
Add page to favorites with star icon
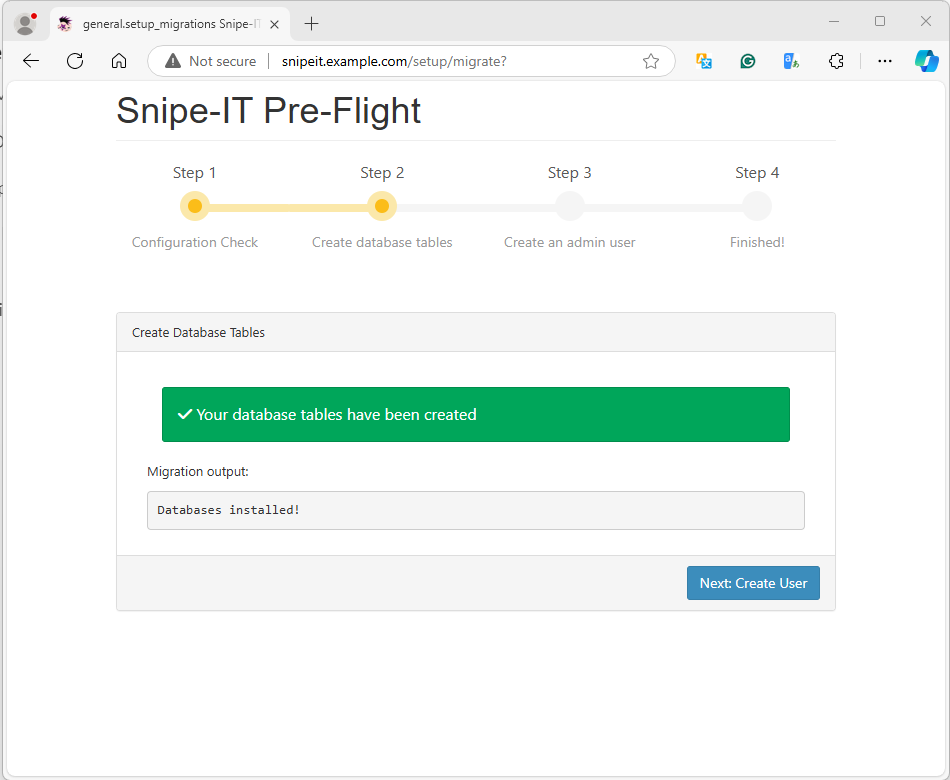tap(651, 61)
